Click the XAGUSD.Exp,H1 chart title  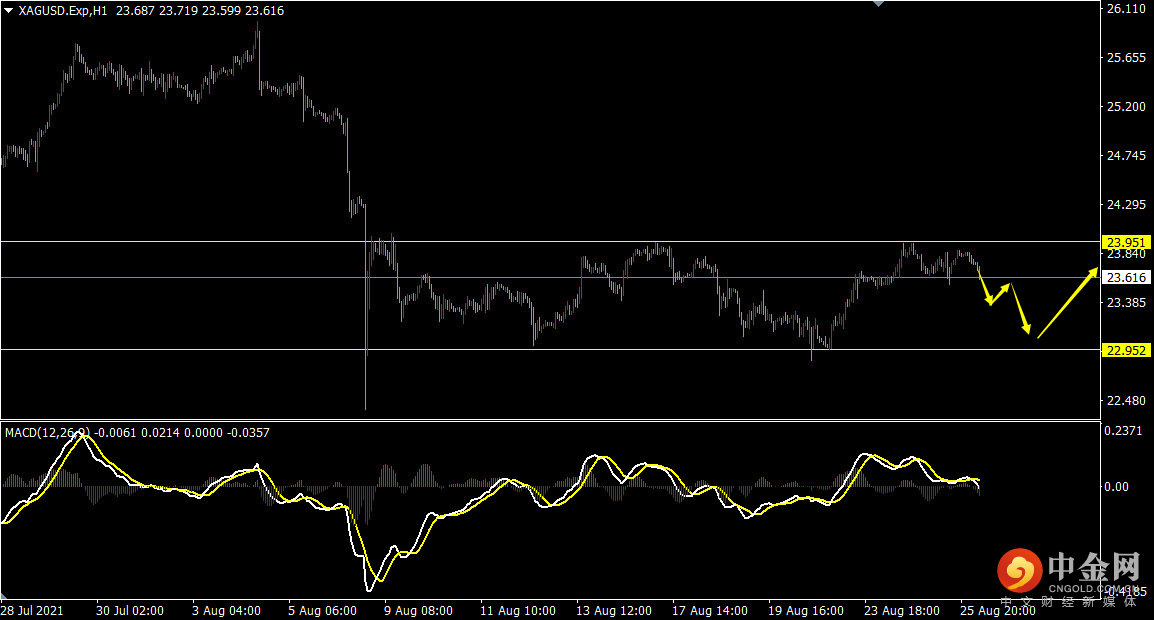coord(63,10)
